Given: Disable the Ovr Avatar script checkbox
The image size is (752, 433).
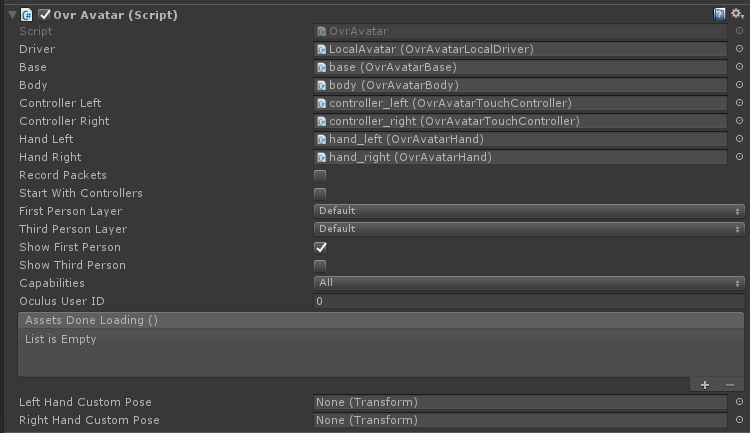Looking at the screenshot, I should pyautogui.click(x=44, y=15).
